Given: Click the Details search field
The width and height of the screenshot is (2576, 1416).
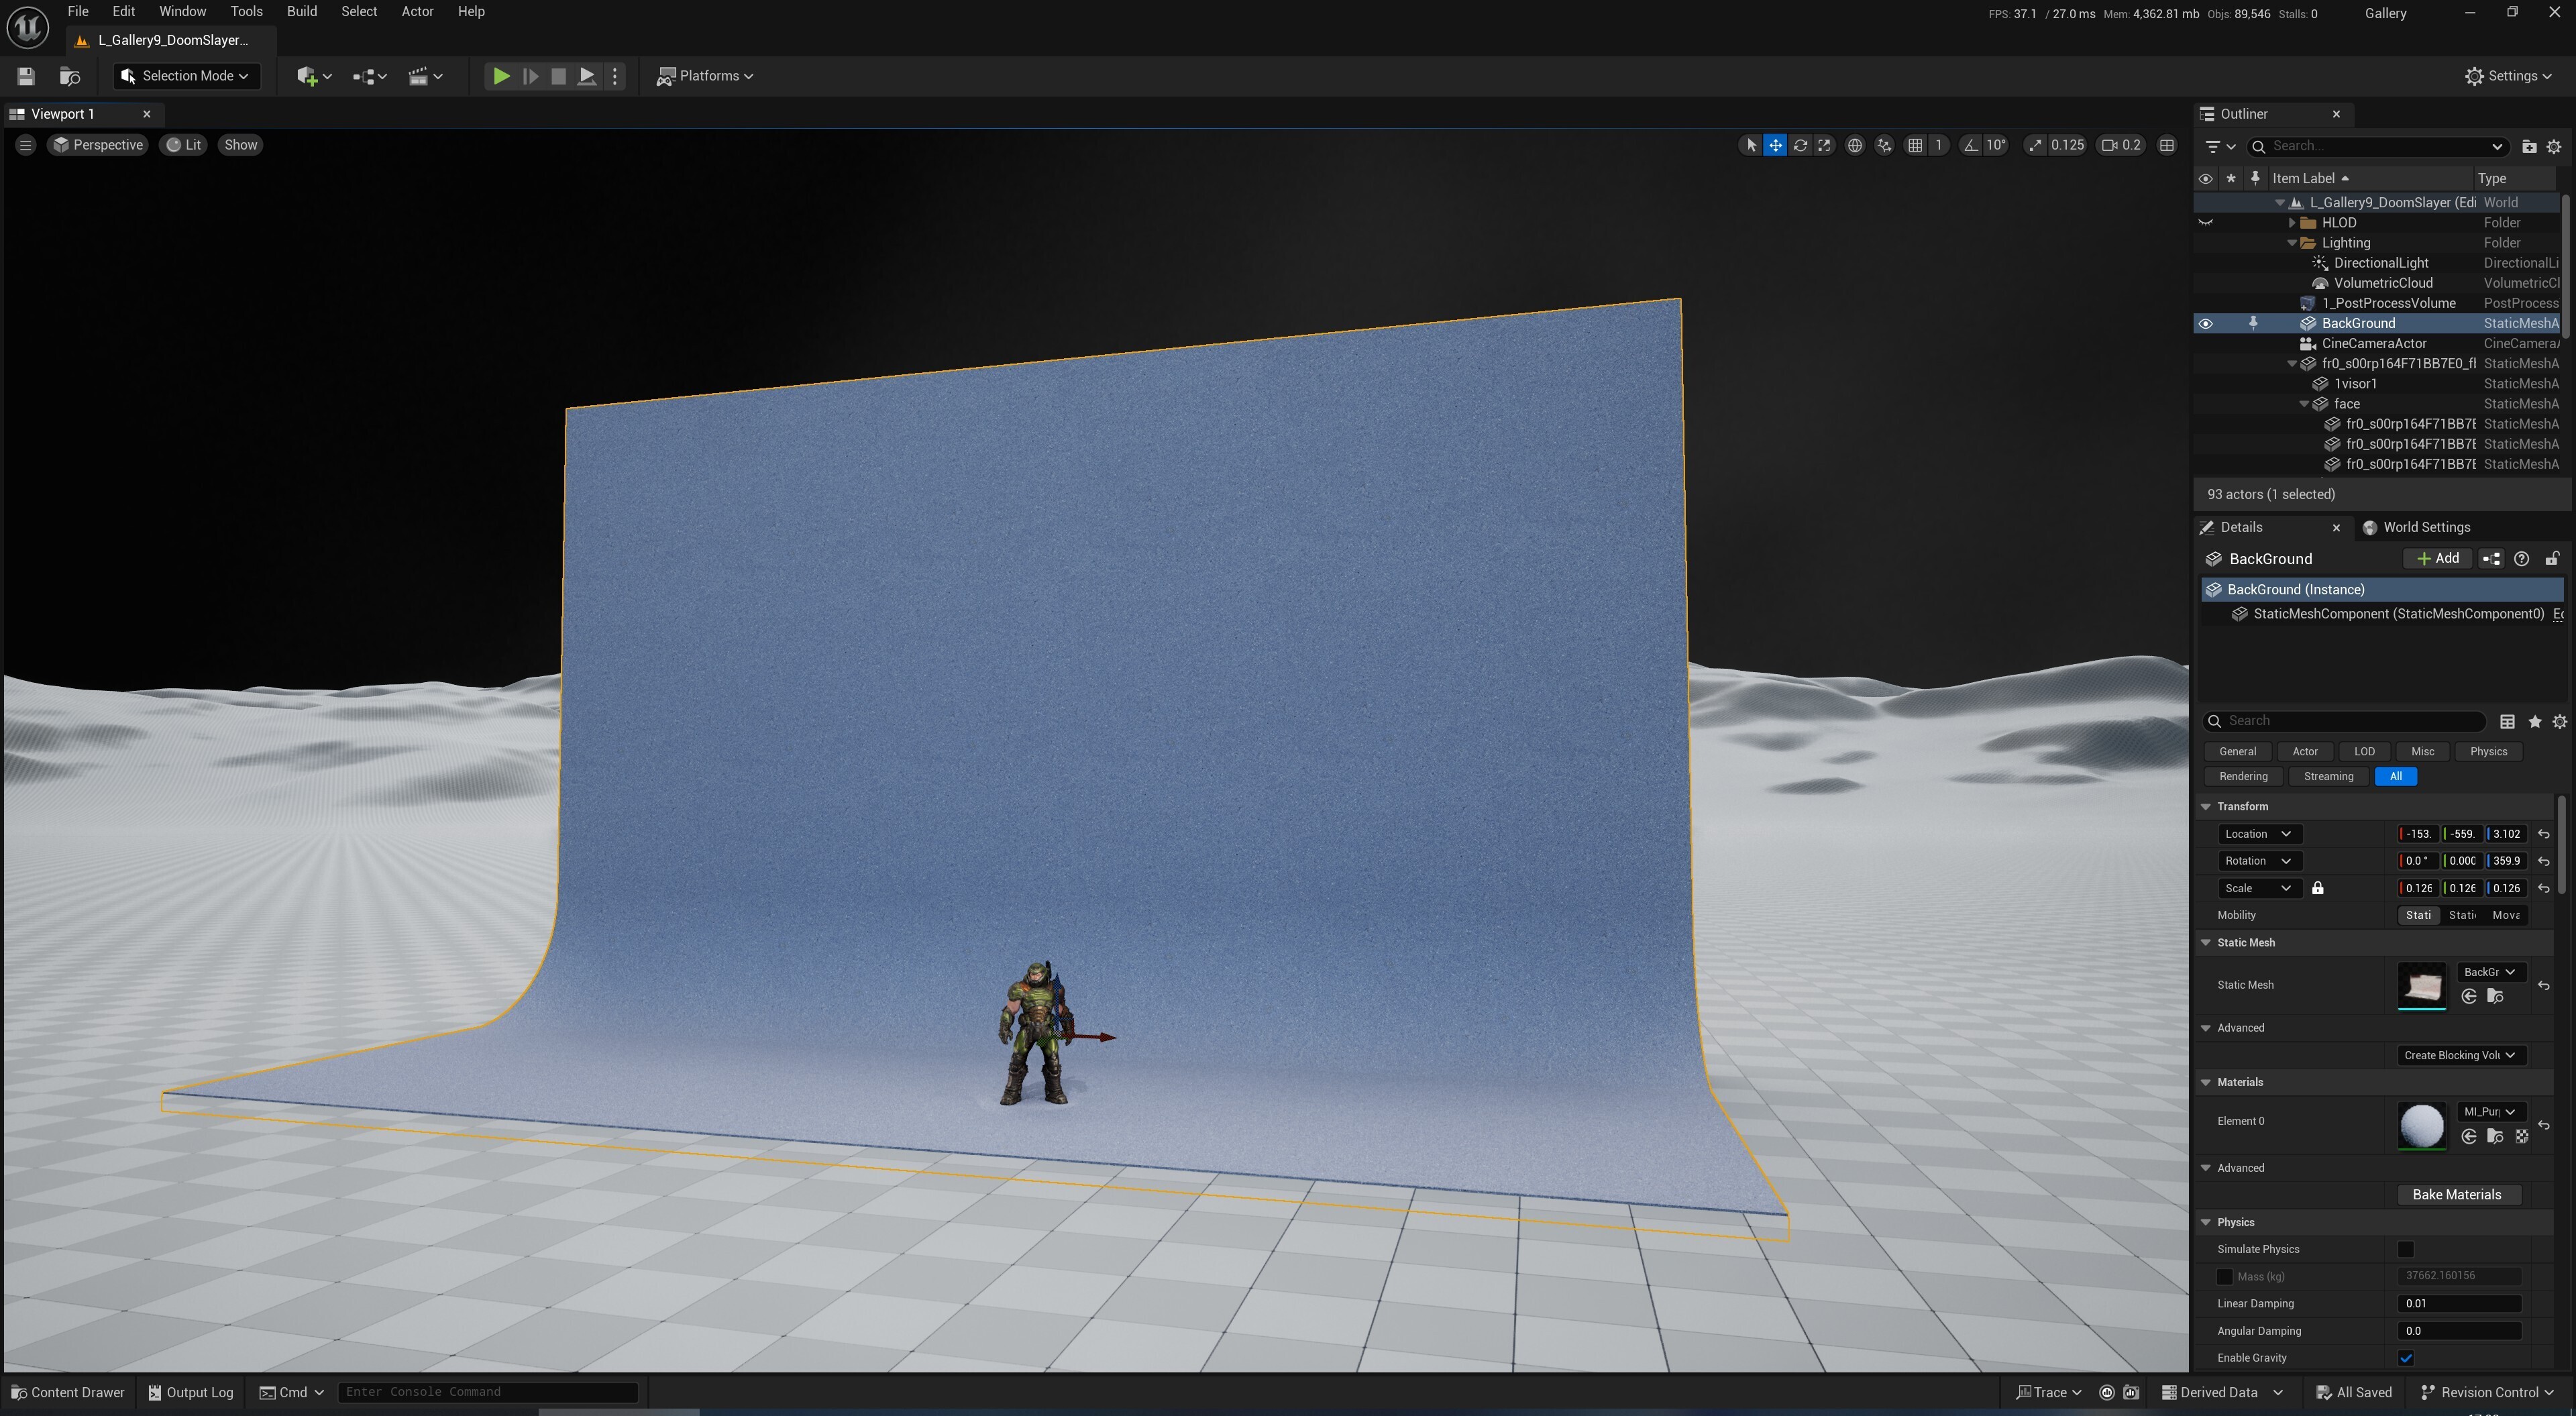Looking at the screenshot, I should [2345, 721].
